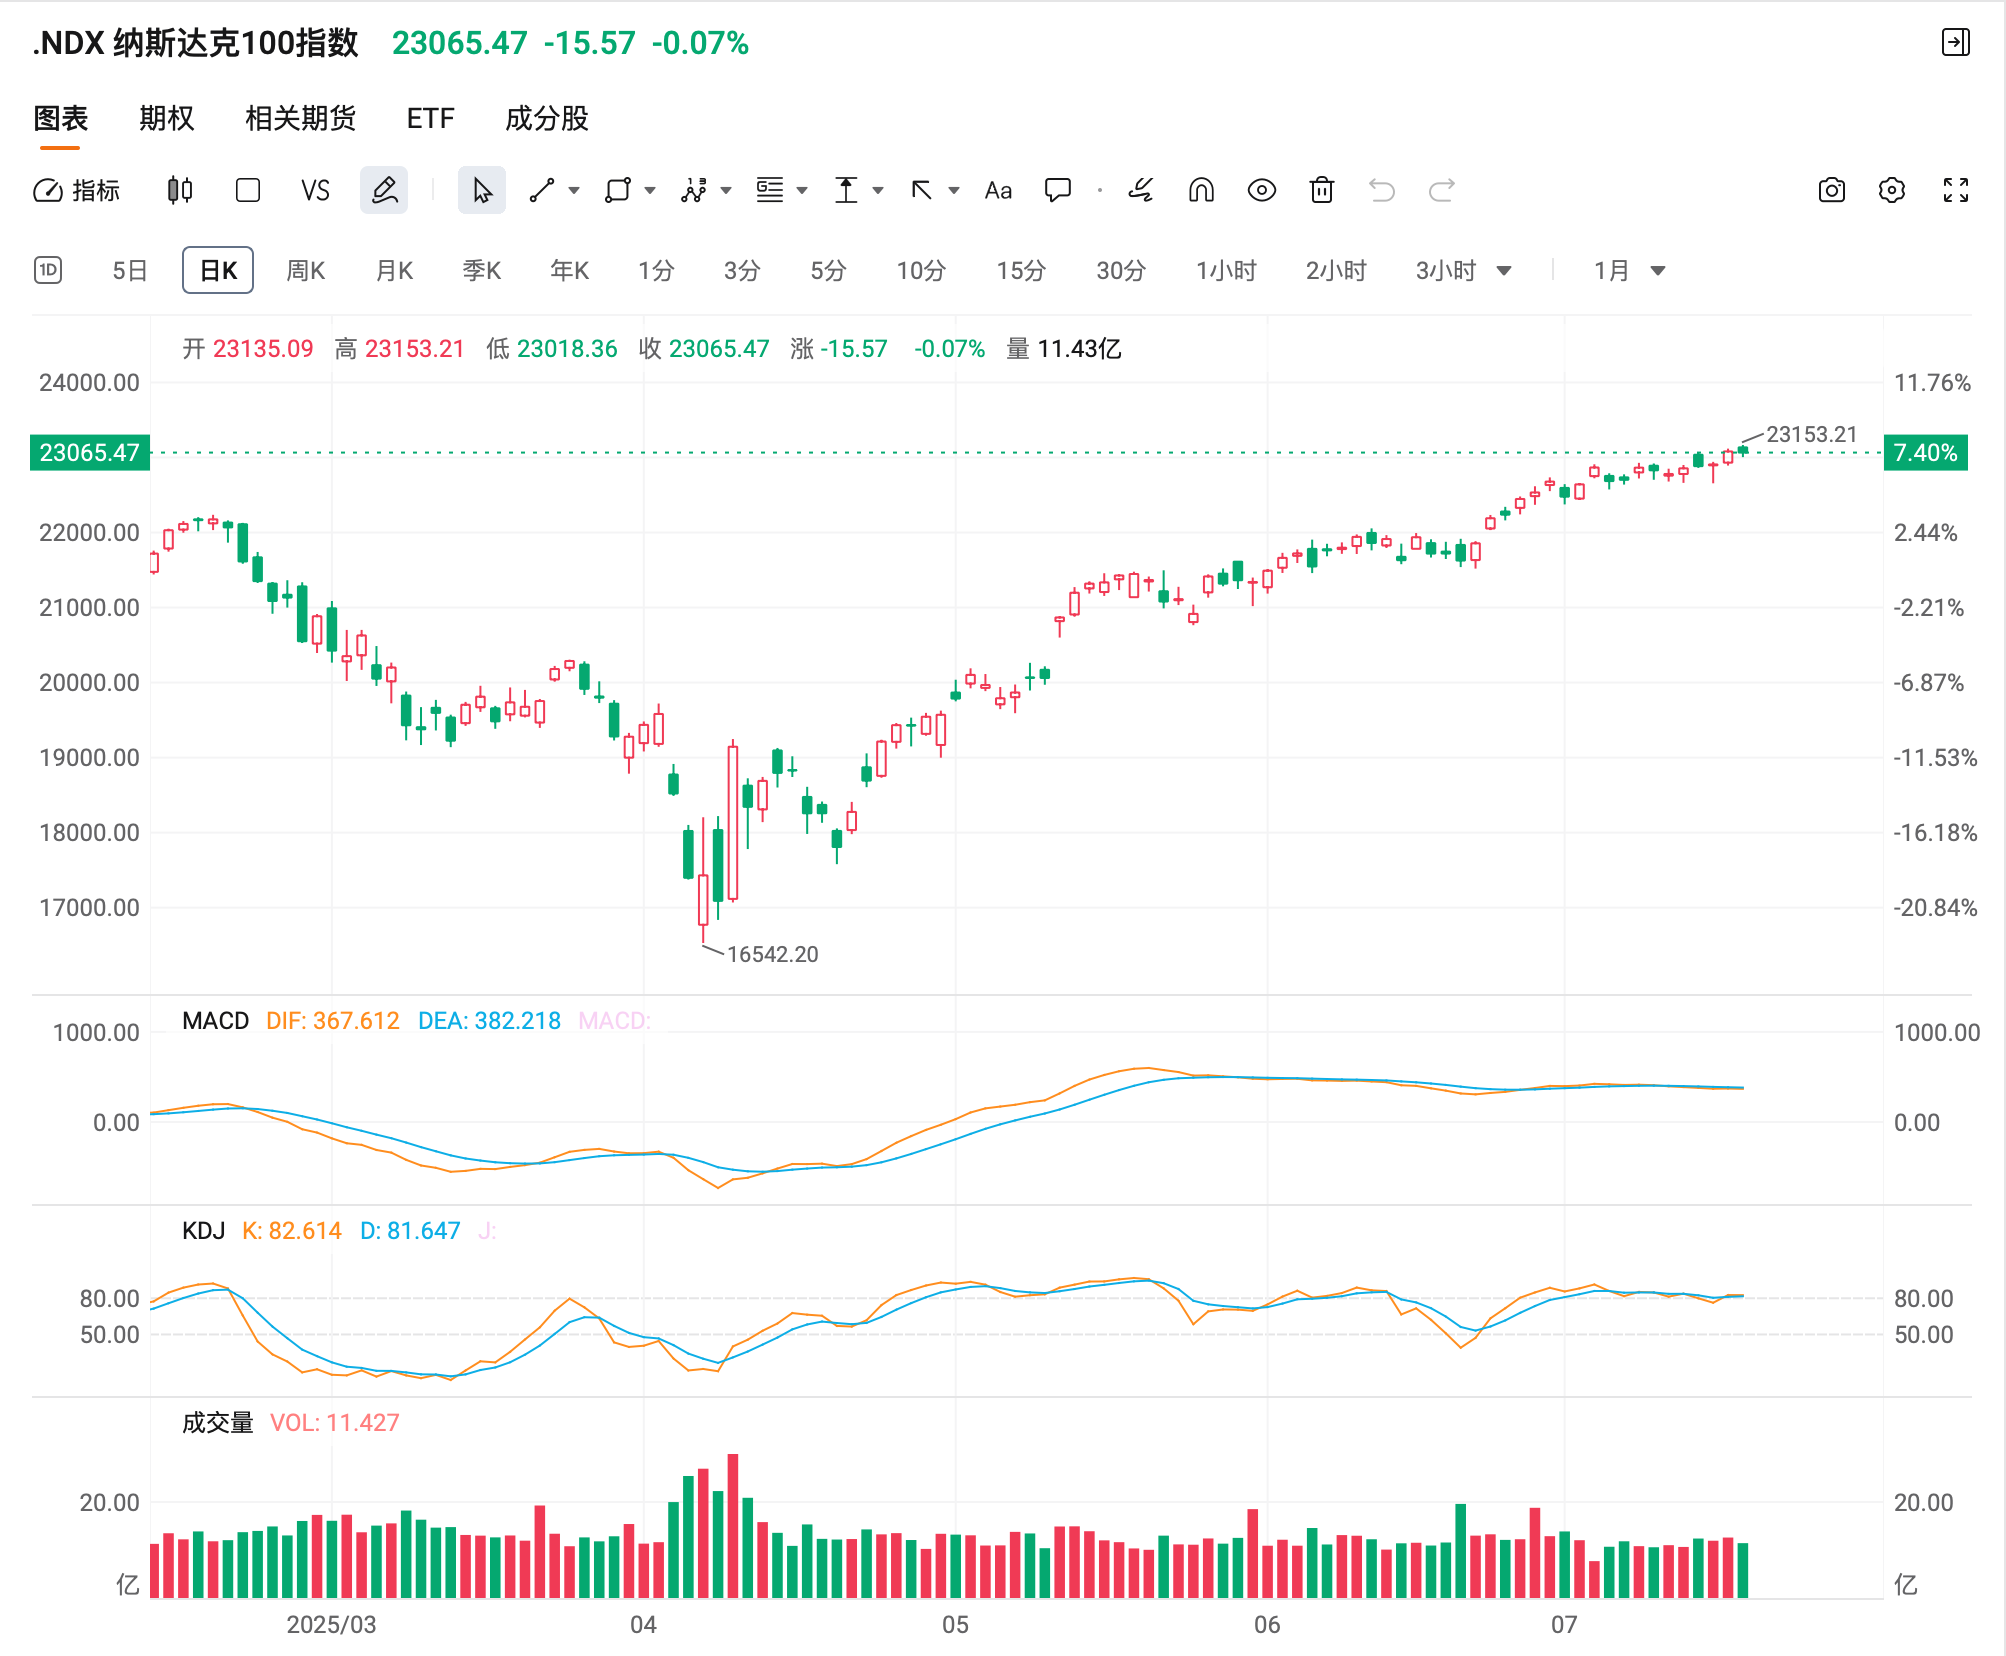Toggle drawings visibility eye icon

pyautogui.click(x=1262, y=190)
